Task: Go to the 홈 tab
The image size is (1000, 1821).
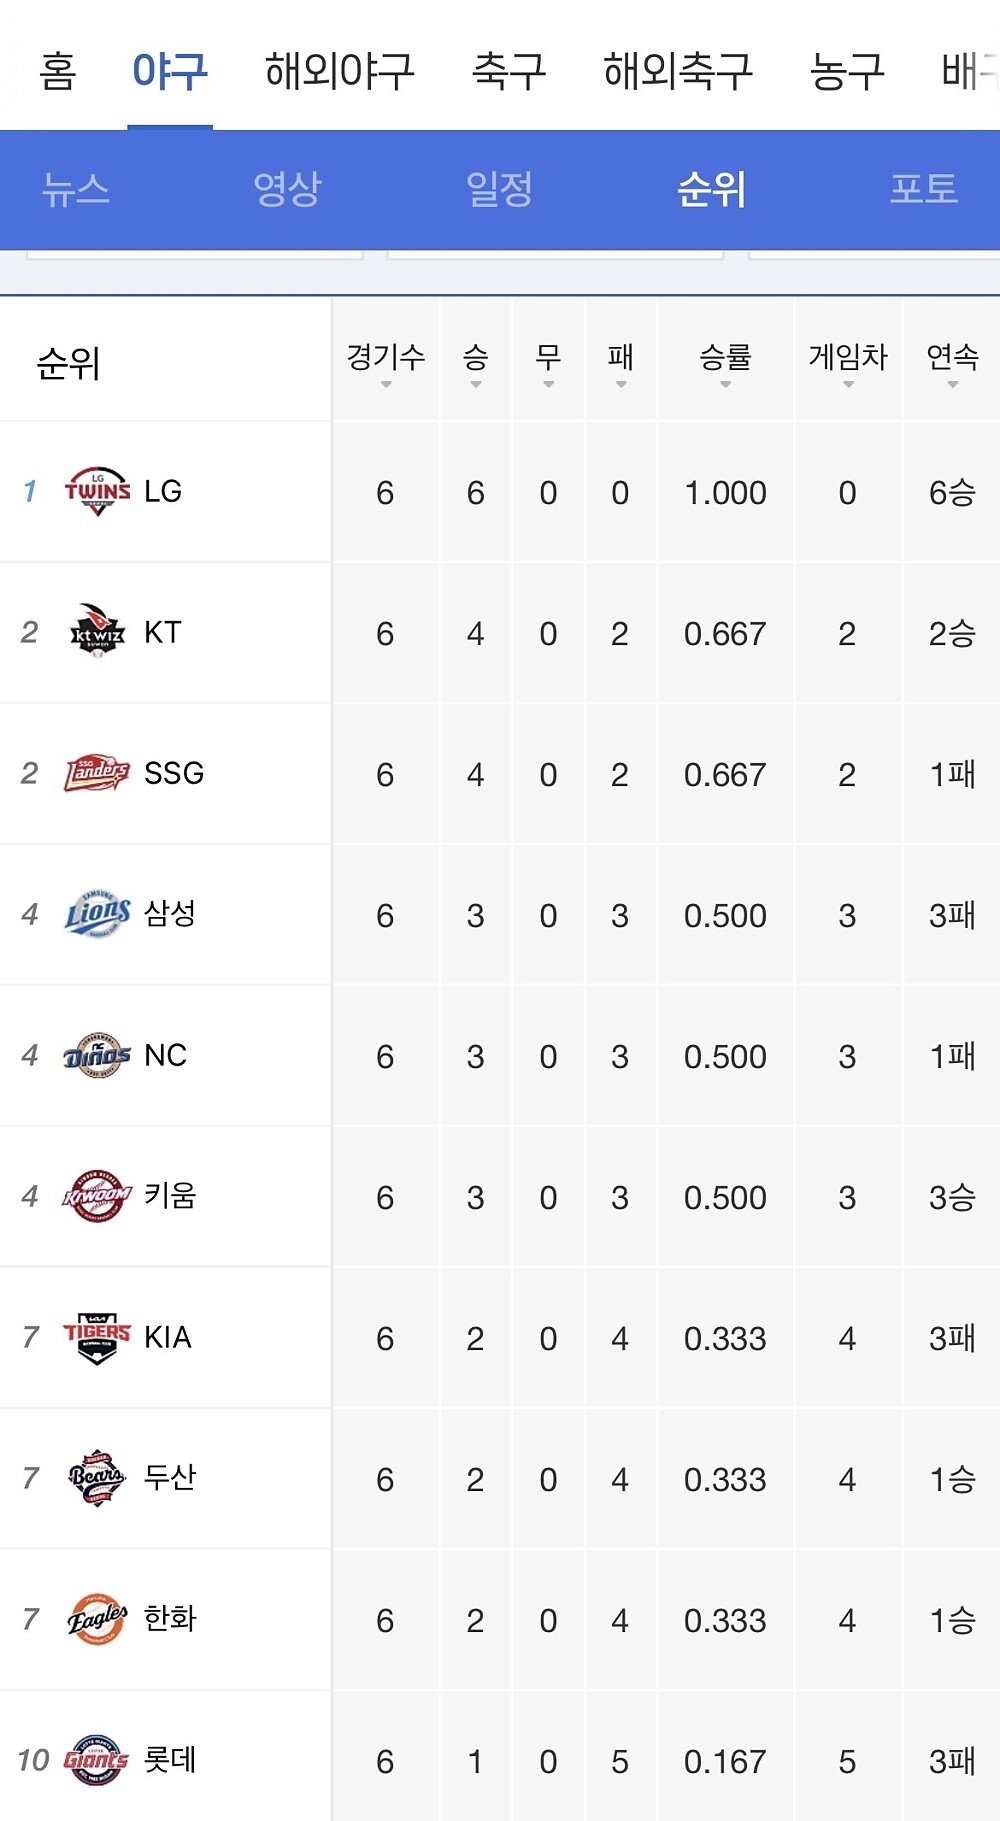Action: (x=58, y=71)
